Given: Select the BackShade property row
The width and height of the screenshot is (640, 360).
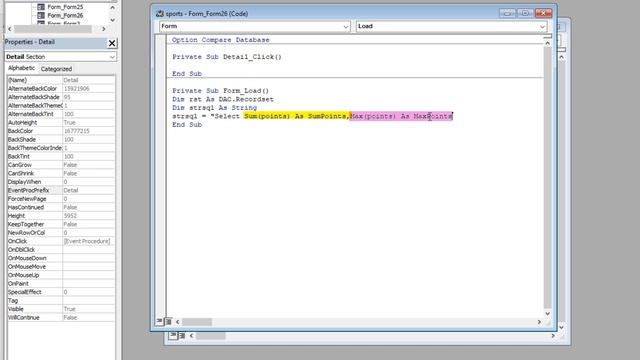Looking at the screenshot, I should point(61,140).
